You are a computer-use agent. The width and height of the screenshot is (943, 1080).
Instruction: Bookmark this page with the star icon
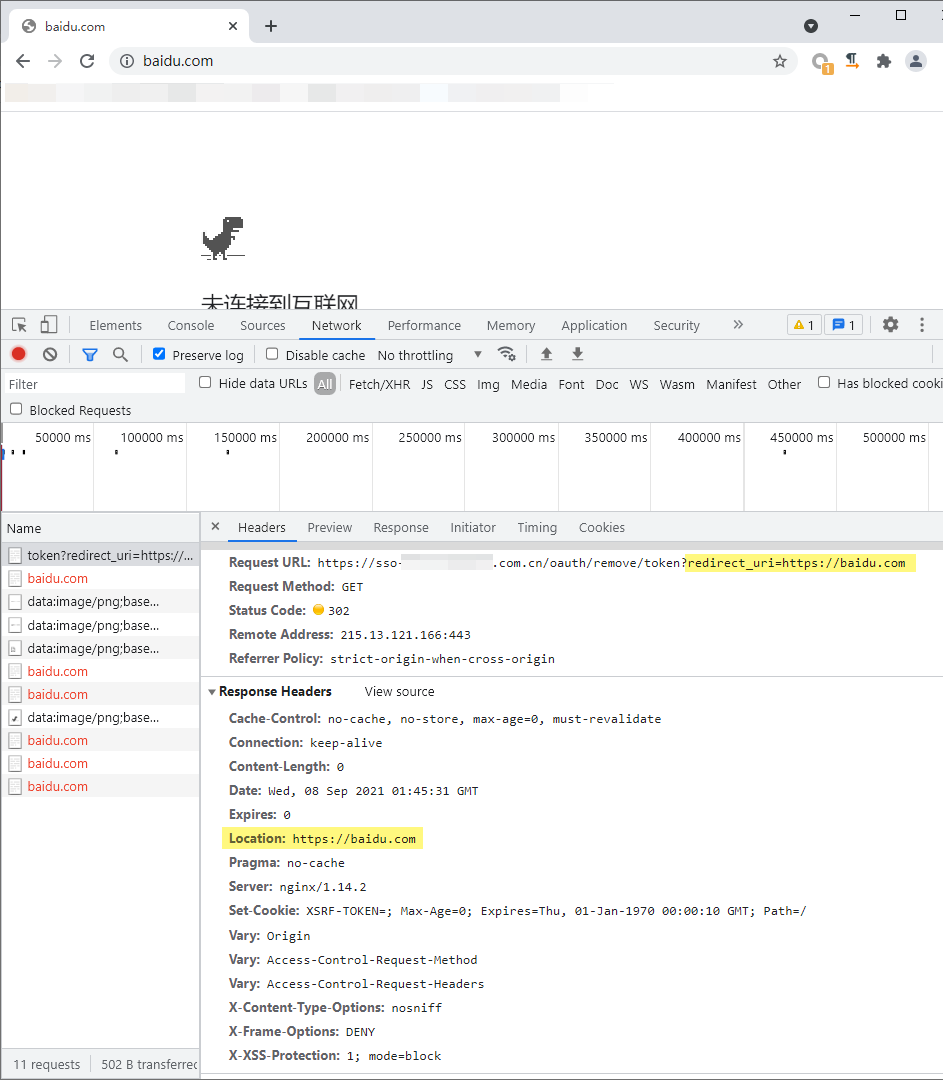pyautogui.click(x=780, y=61)
